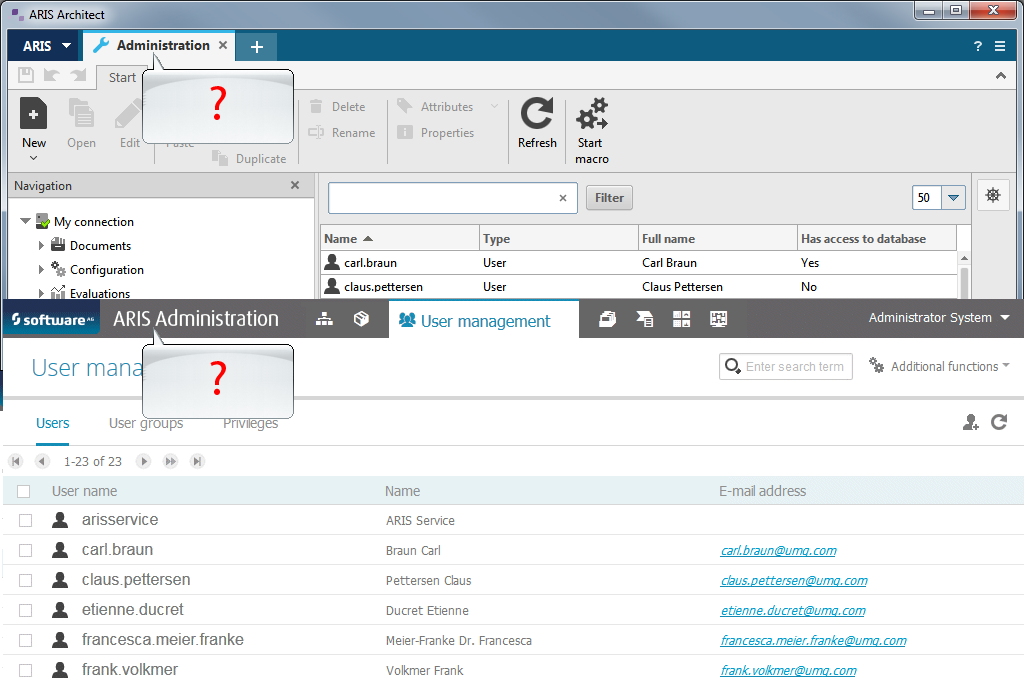Open the cube icon in ARIS Administration
This screenshot has width=1024, height=682.
pos(361,319)
